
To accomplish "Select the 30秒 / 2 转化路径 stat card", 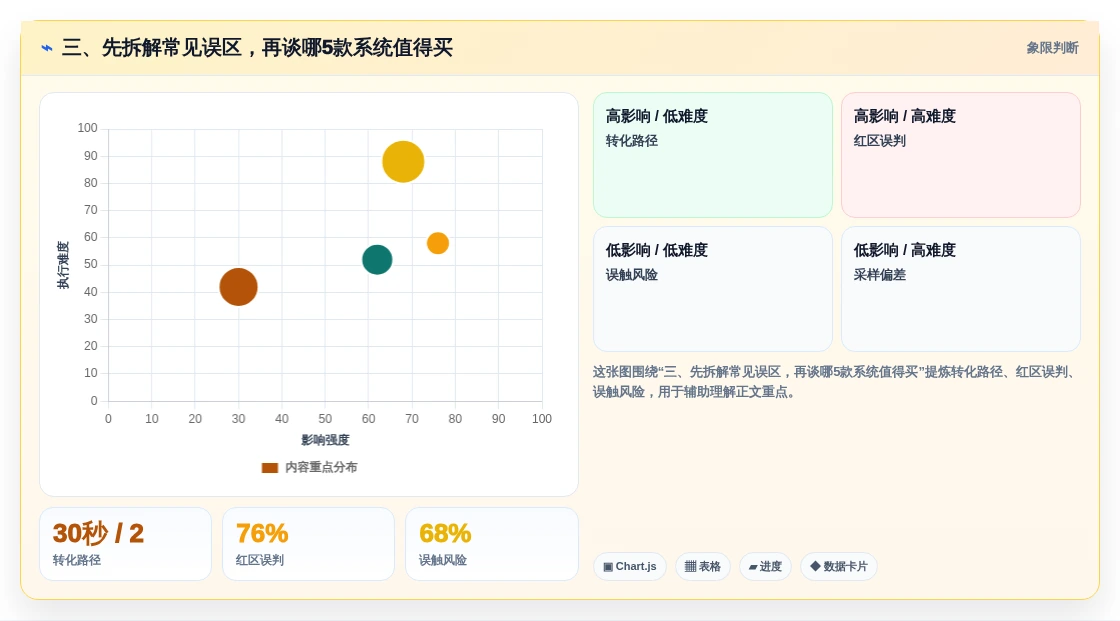I will click(x=126, y=544).
